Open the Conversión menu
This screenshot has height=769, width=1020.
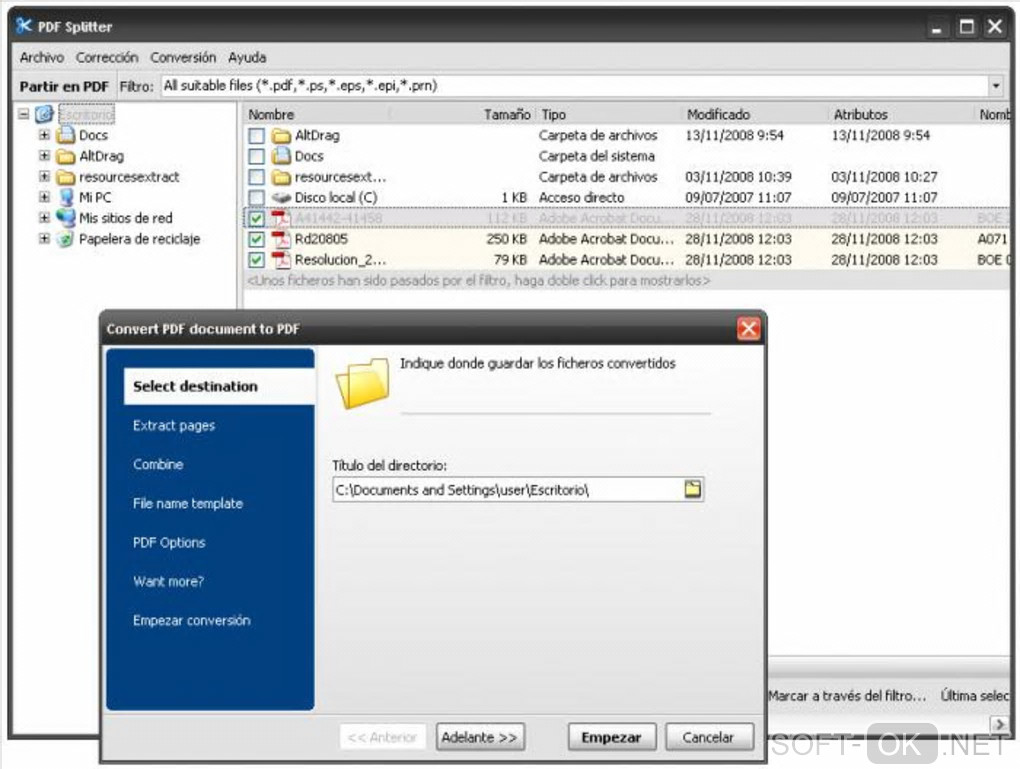(183, 57)
